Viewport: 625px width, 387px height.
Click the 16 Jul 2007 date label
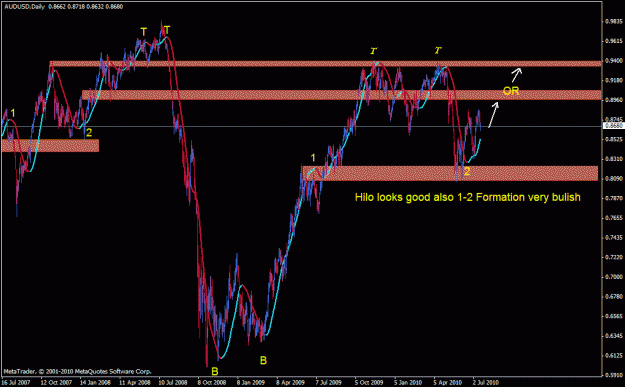click(16, 382)
